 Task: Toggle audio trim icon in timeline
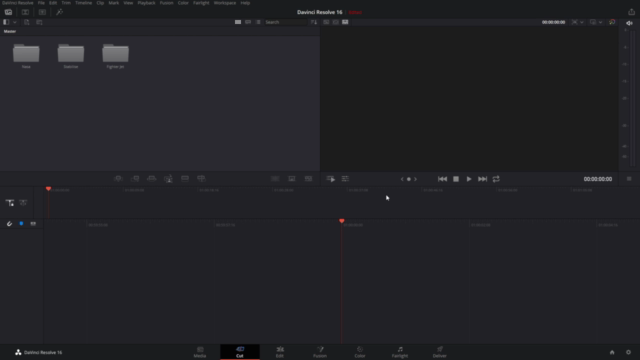tap(33, 224)
